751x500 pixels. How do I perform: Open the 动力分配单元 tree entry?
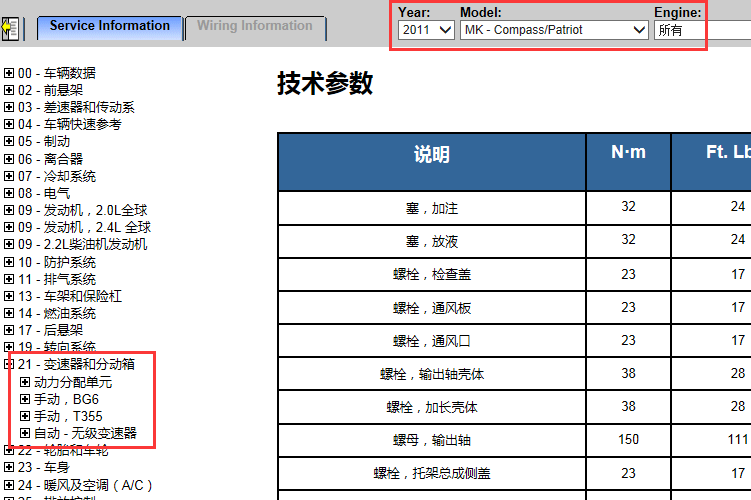pos(73,382)
